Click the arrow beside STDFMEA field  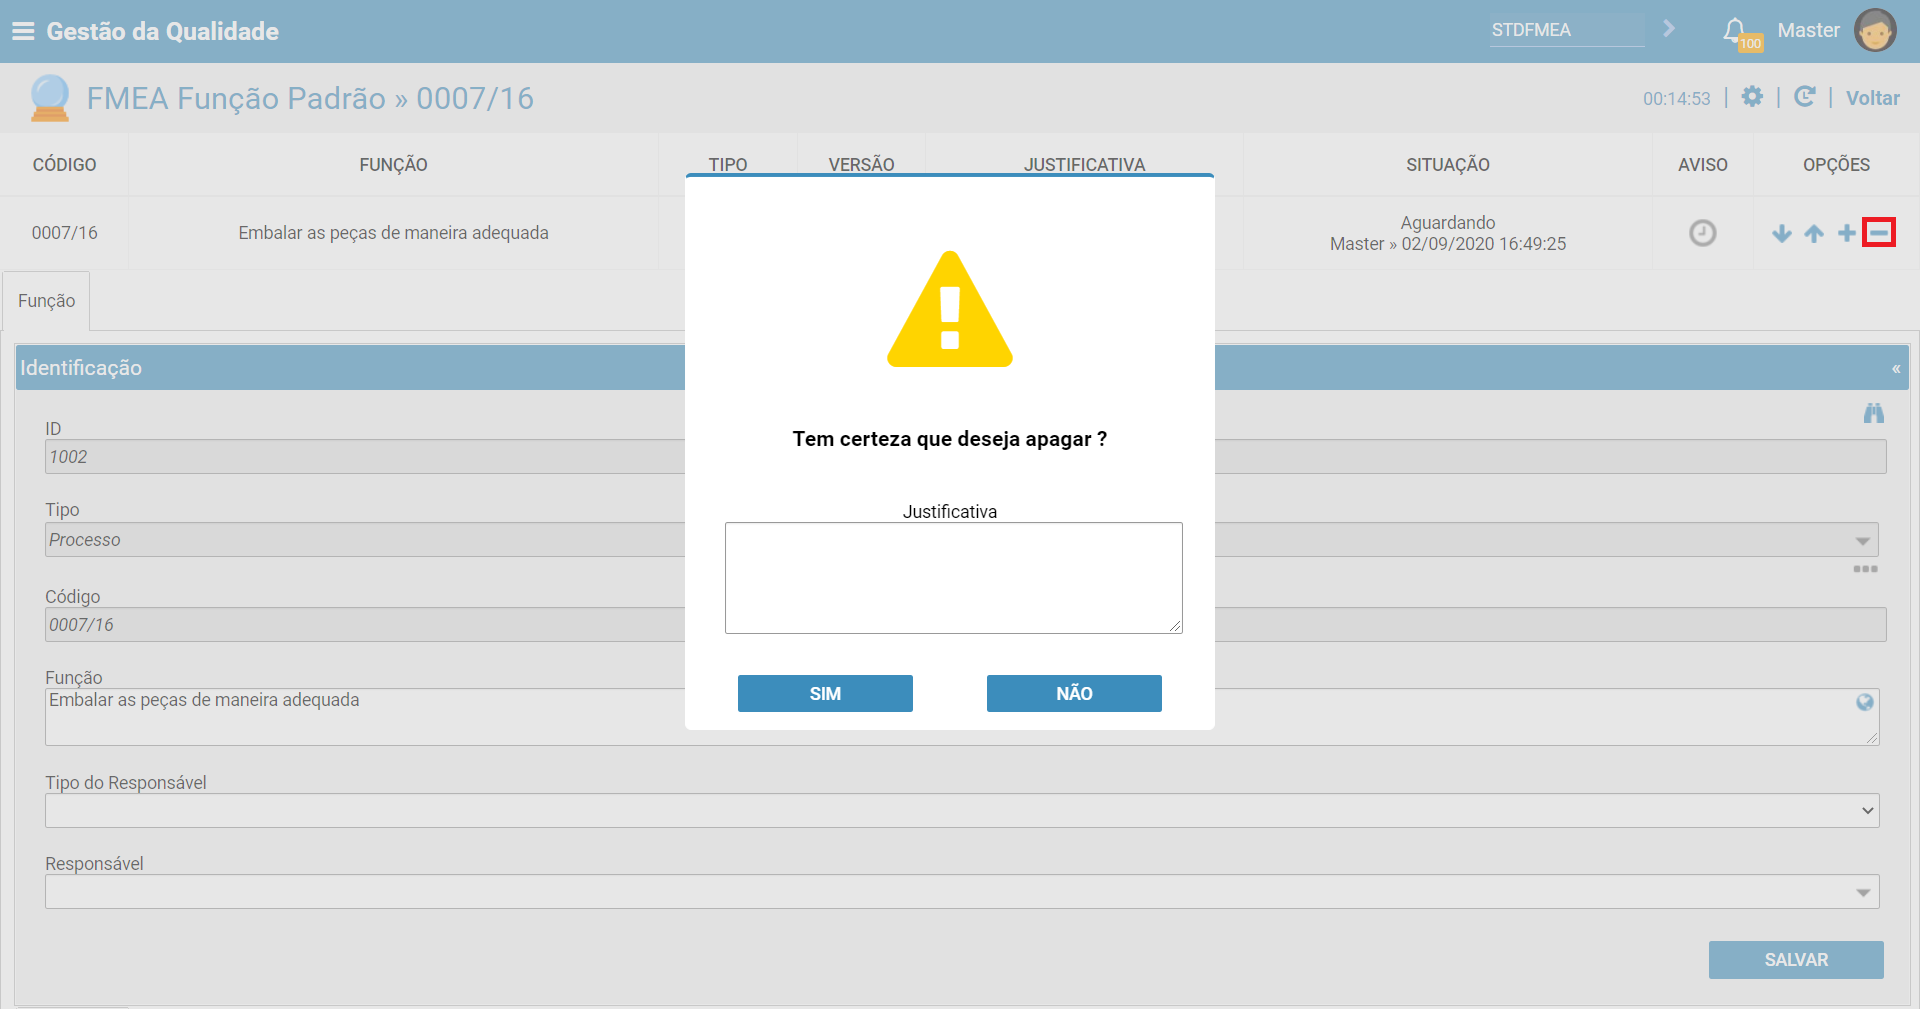click(1669, 29)
